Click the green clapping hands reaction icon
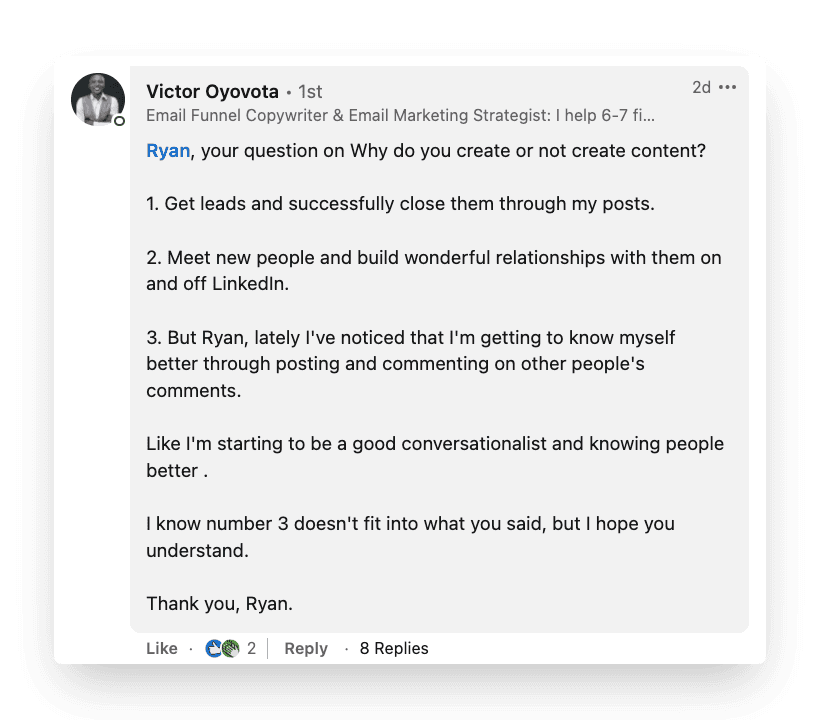The image size is (820, 720). (230, 648)
